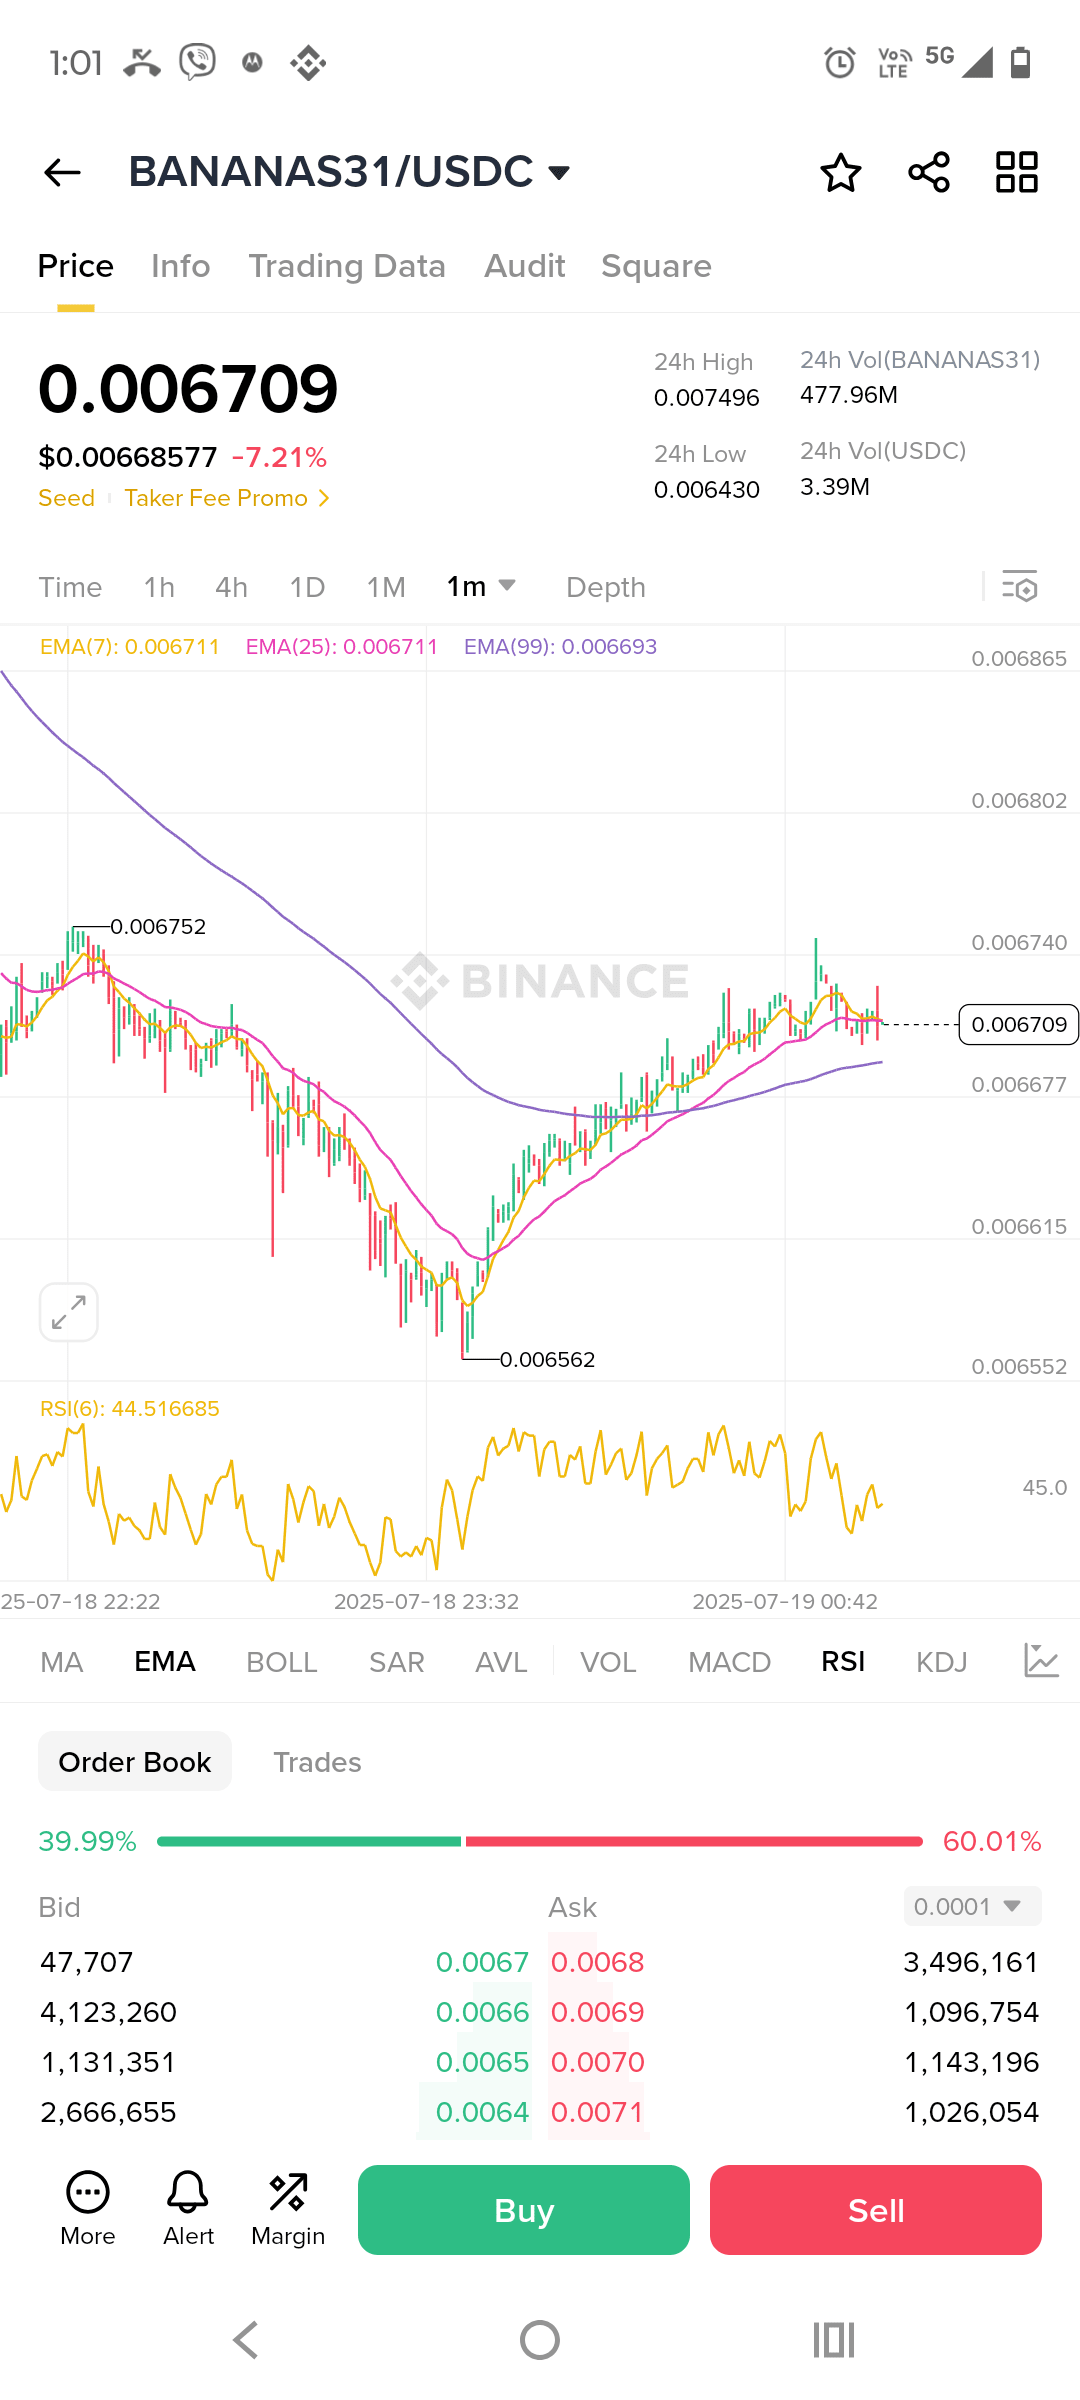Toggle the VOL indicator
1080x2400 pixels.
[x=608, y=1662]
